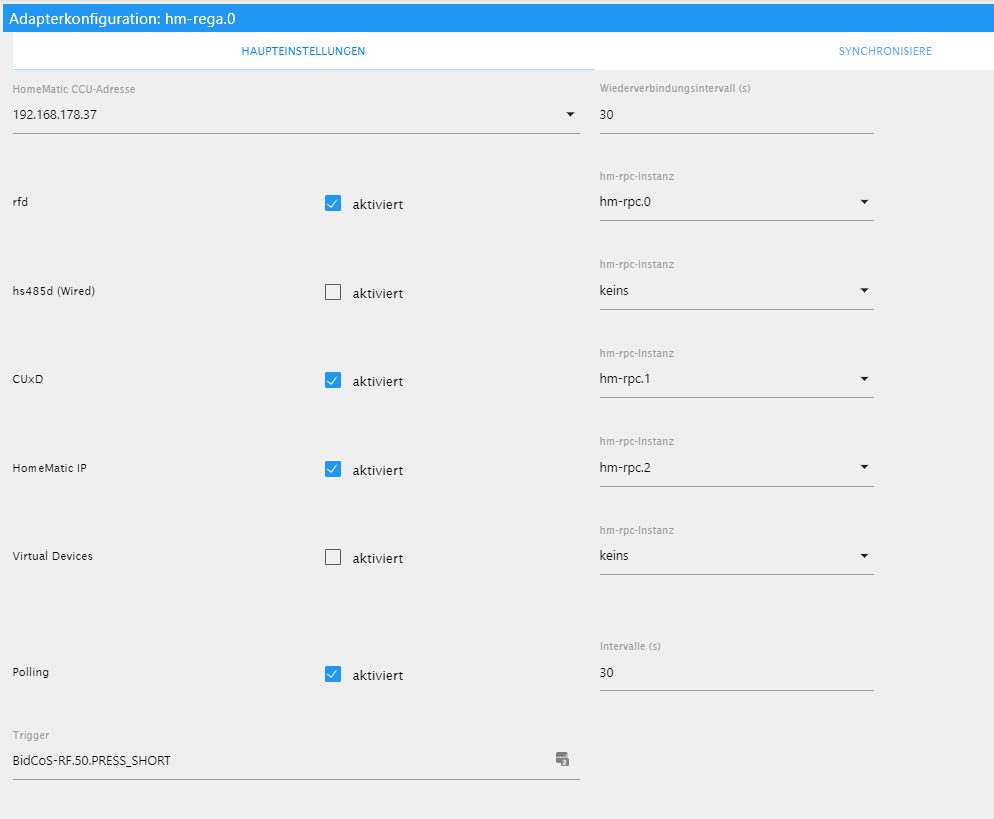This screenshot has height=819, width=994.
Task: Click the Trigger text field
Action: (x=280, y=761)
